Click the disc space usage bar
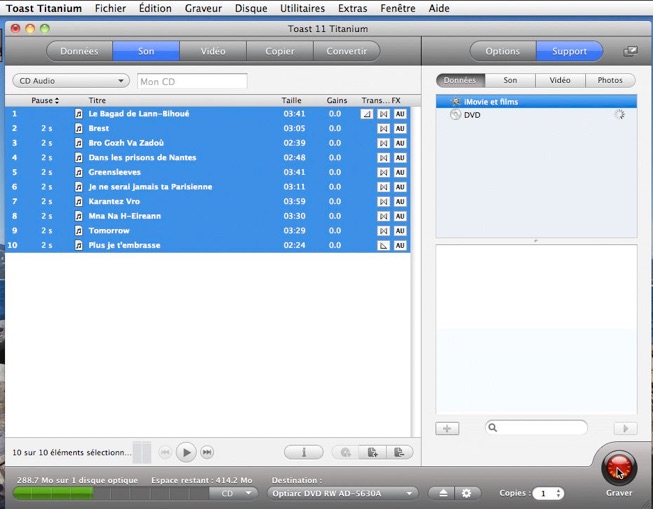Screen dimensions: 653x509 tap(111, 493)
